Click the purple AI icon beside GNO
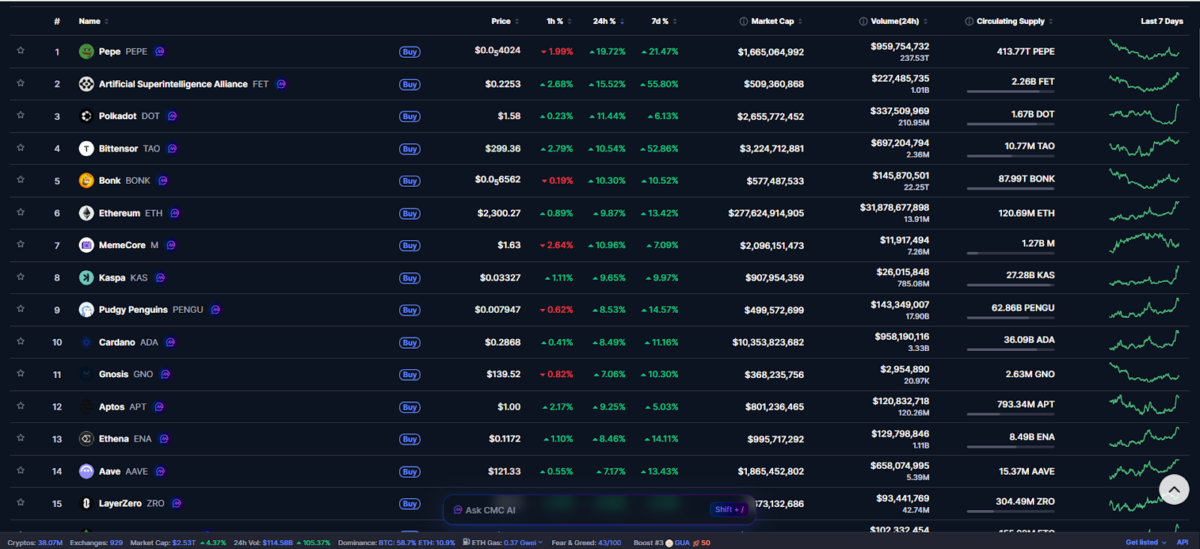 (x=165, y=374)
